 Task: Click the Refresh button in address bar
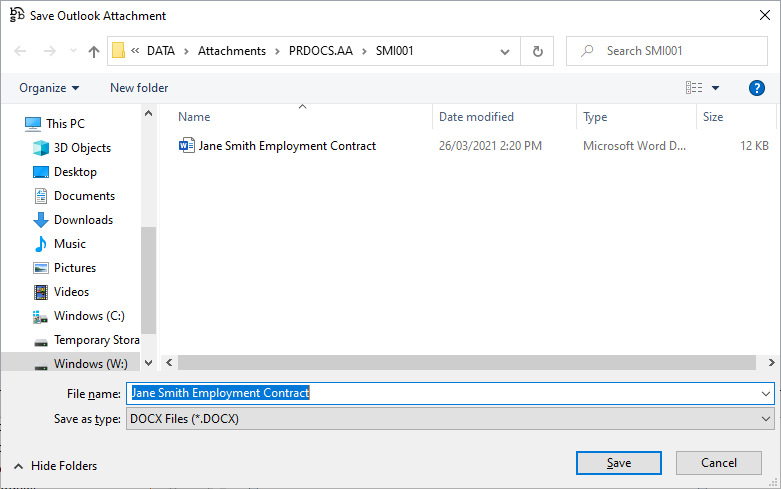[538, 51]
